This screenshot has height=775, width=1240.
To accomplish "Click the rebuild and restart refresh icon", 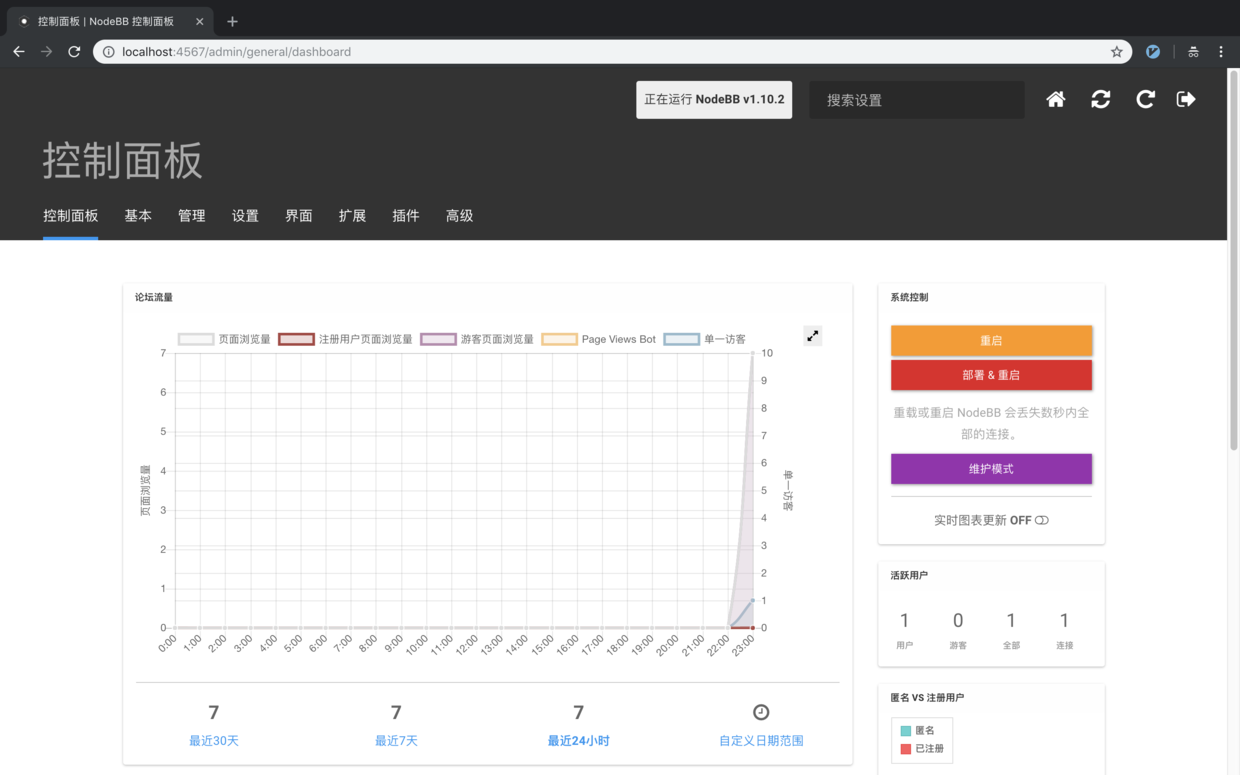I will coord(1100,99).
